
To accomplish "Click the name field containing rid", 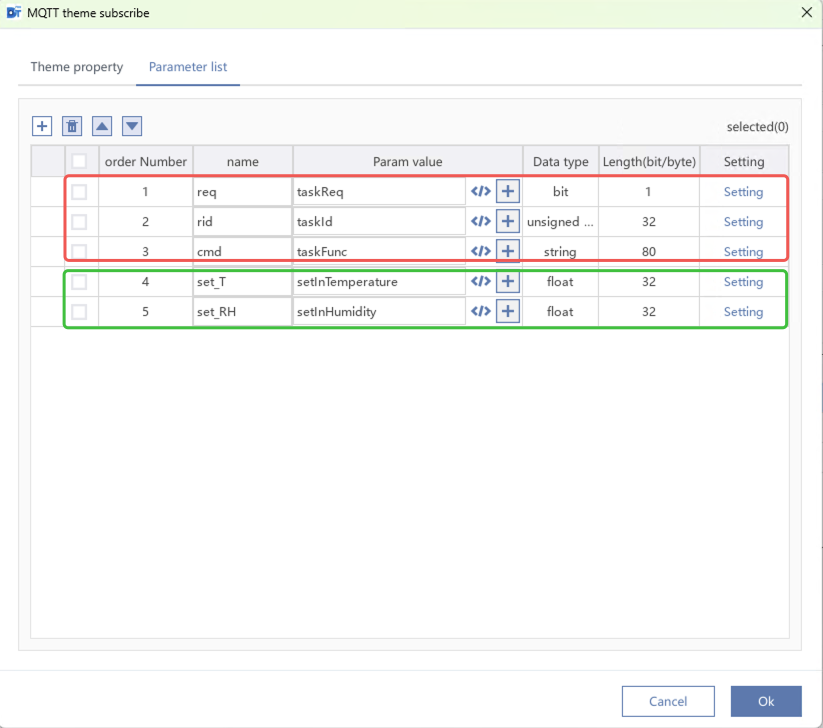I will point(242,222).
